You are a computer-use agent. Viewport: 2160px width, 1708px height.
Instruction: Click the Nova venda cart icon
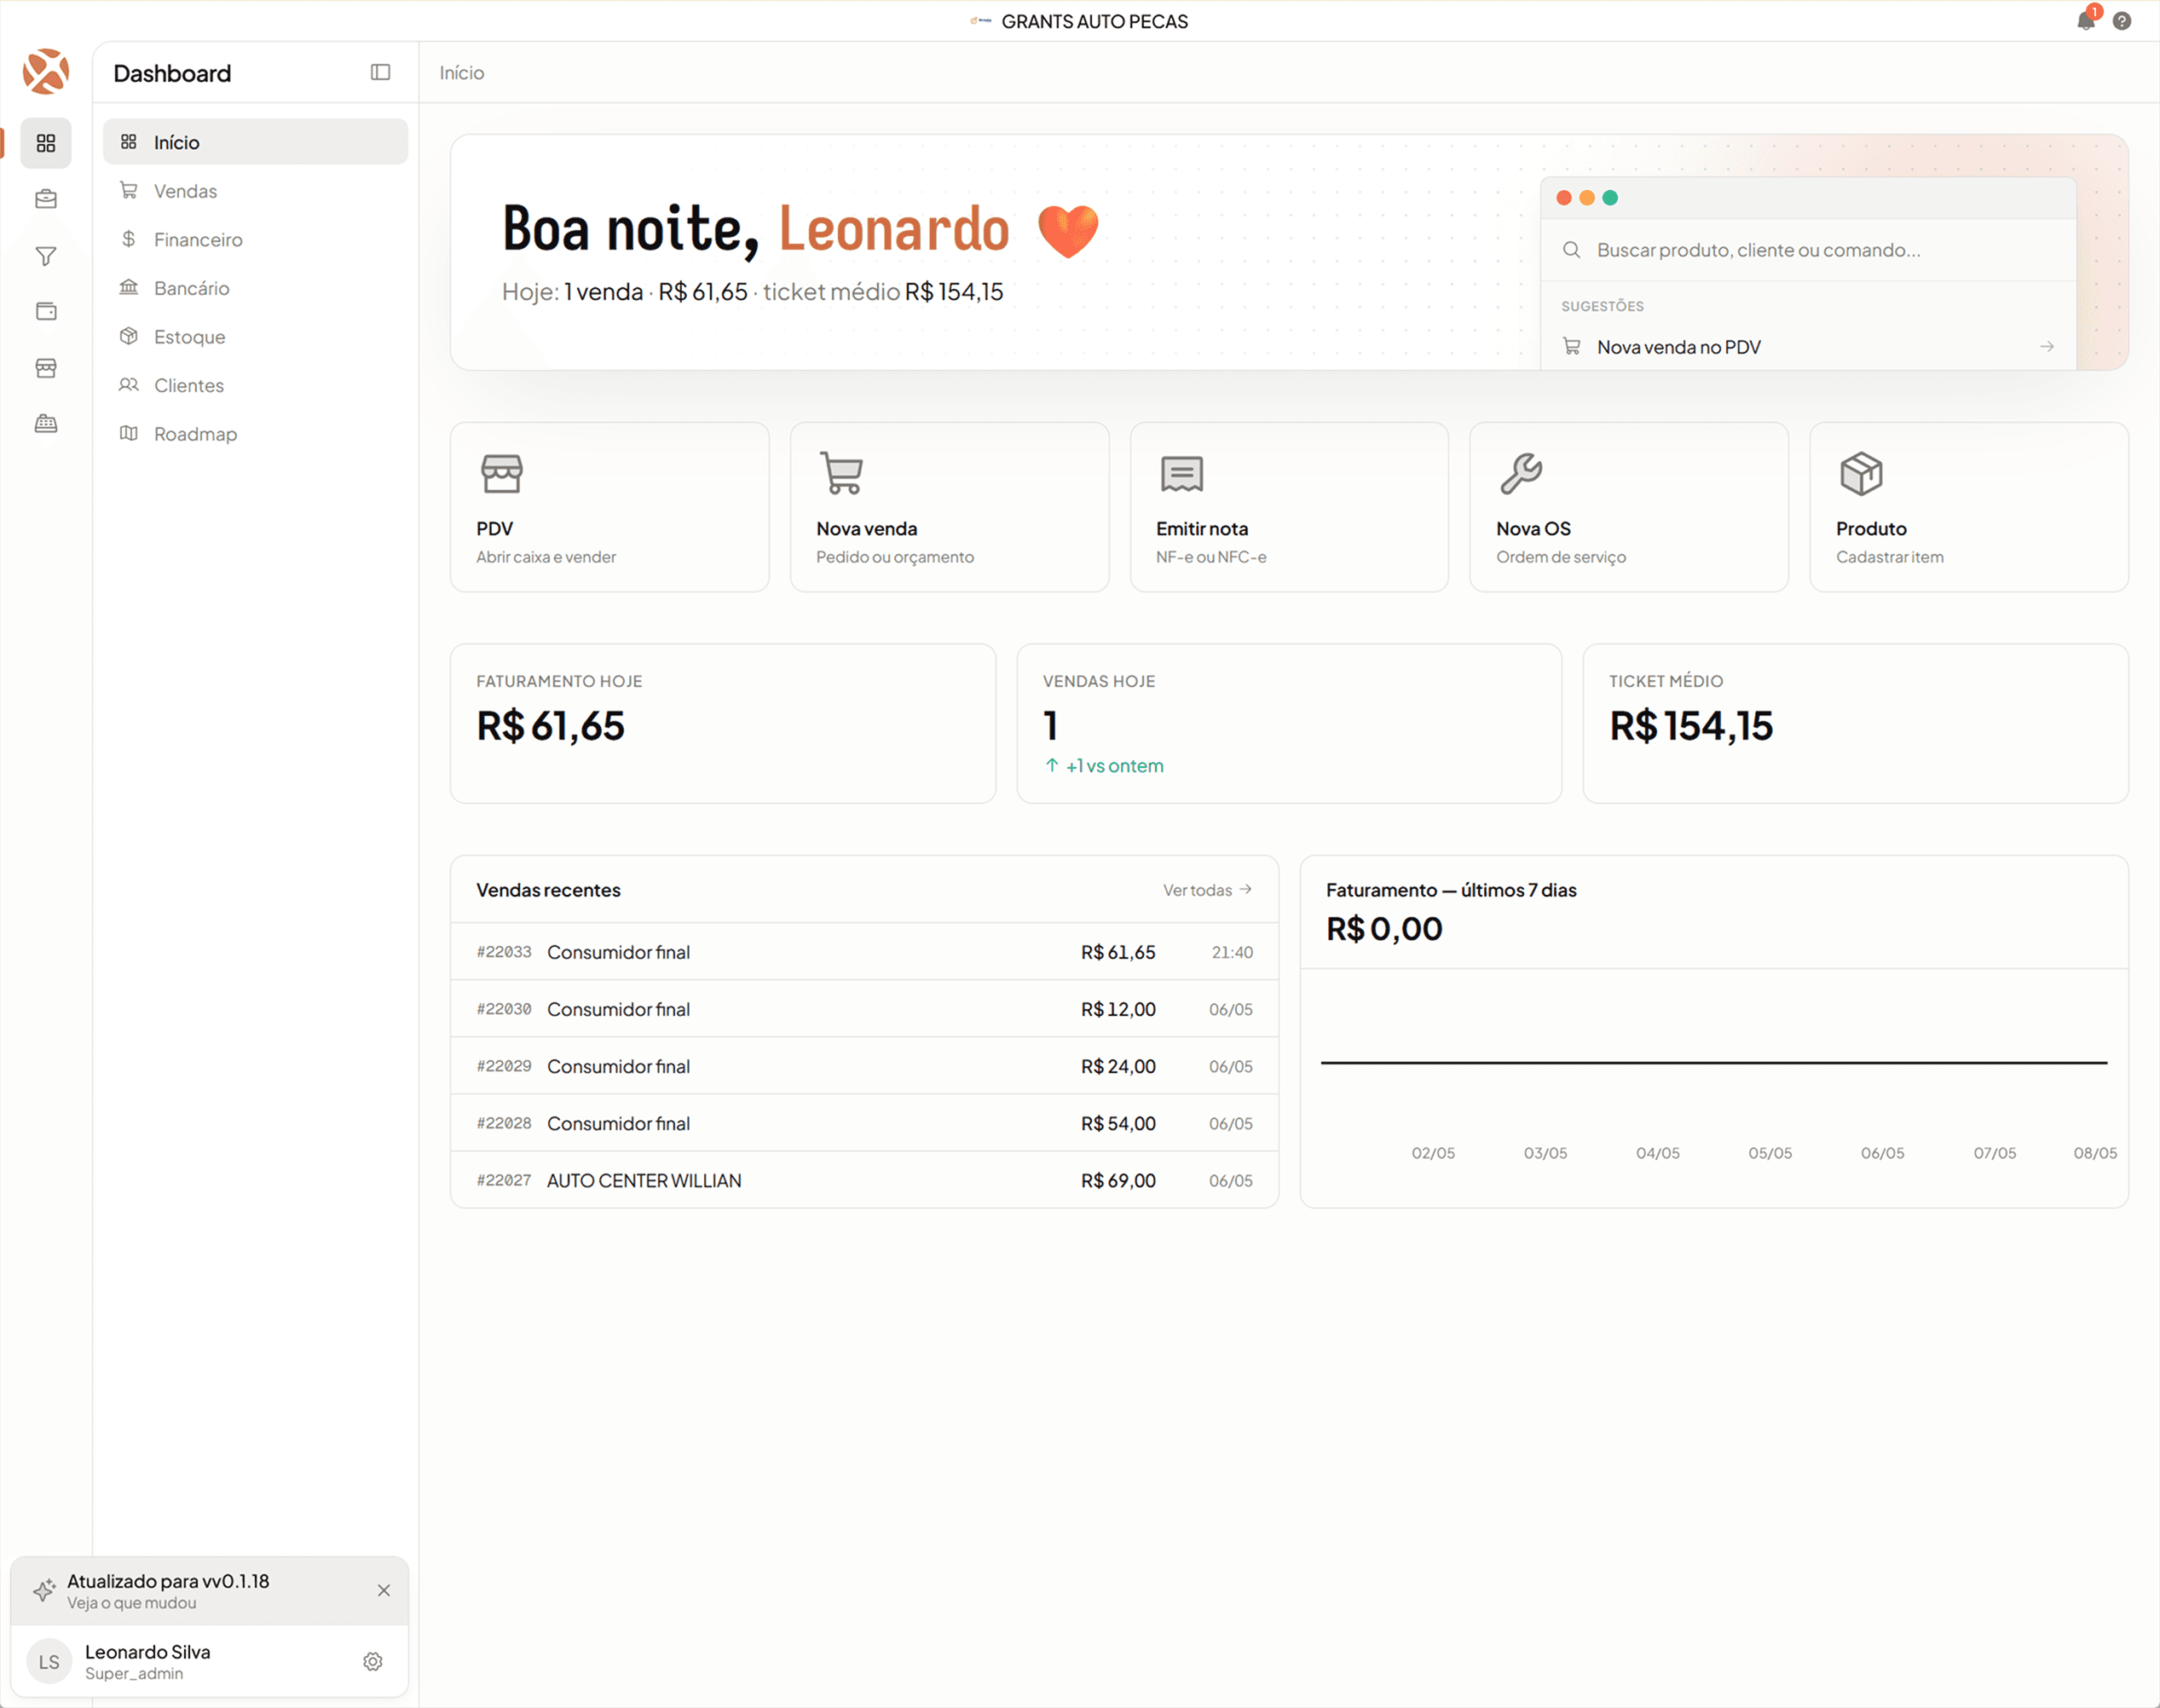tap(841, 473)
